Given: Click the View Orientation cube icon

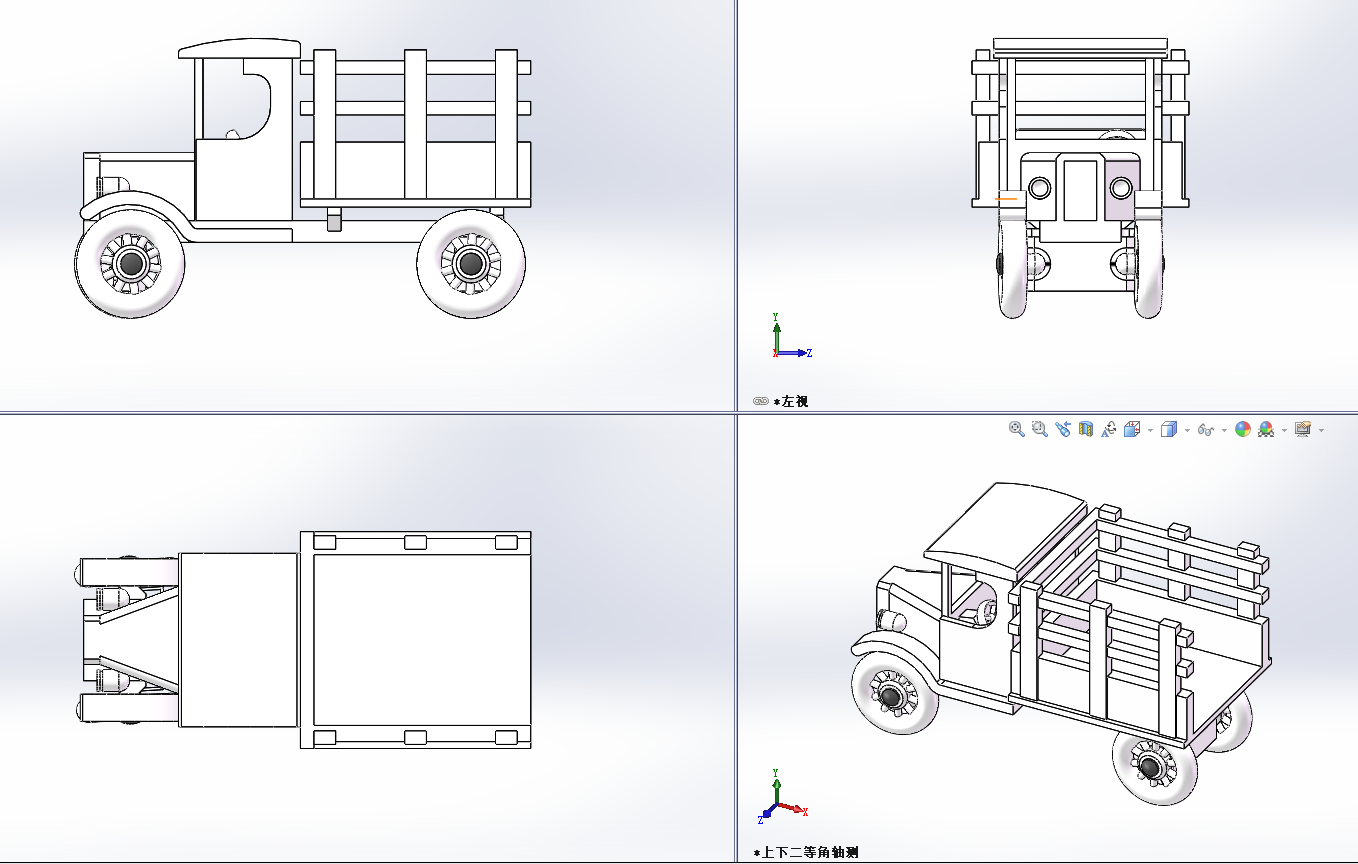Looking at the screenshot, I should [1132, 429].
